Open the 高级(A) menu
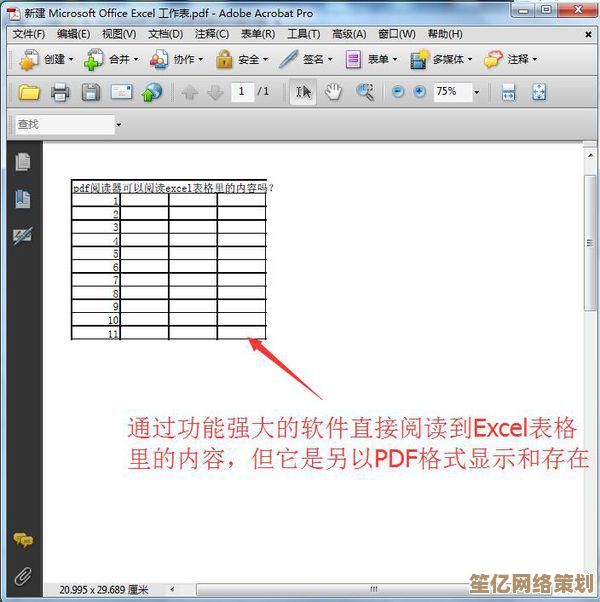Image resolution: width=600 pixels, height=602 pixels. coord(349,34)
